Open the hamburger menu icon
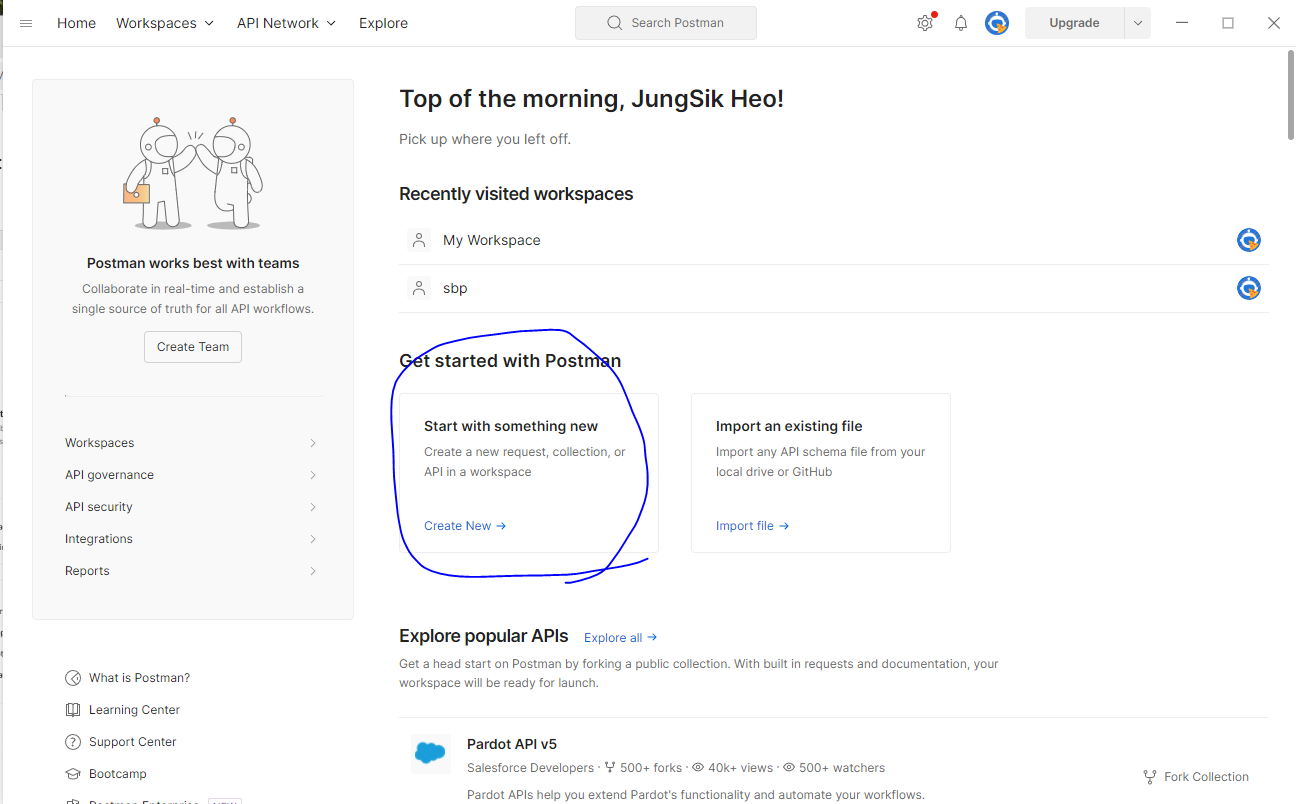 (26, 23)
